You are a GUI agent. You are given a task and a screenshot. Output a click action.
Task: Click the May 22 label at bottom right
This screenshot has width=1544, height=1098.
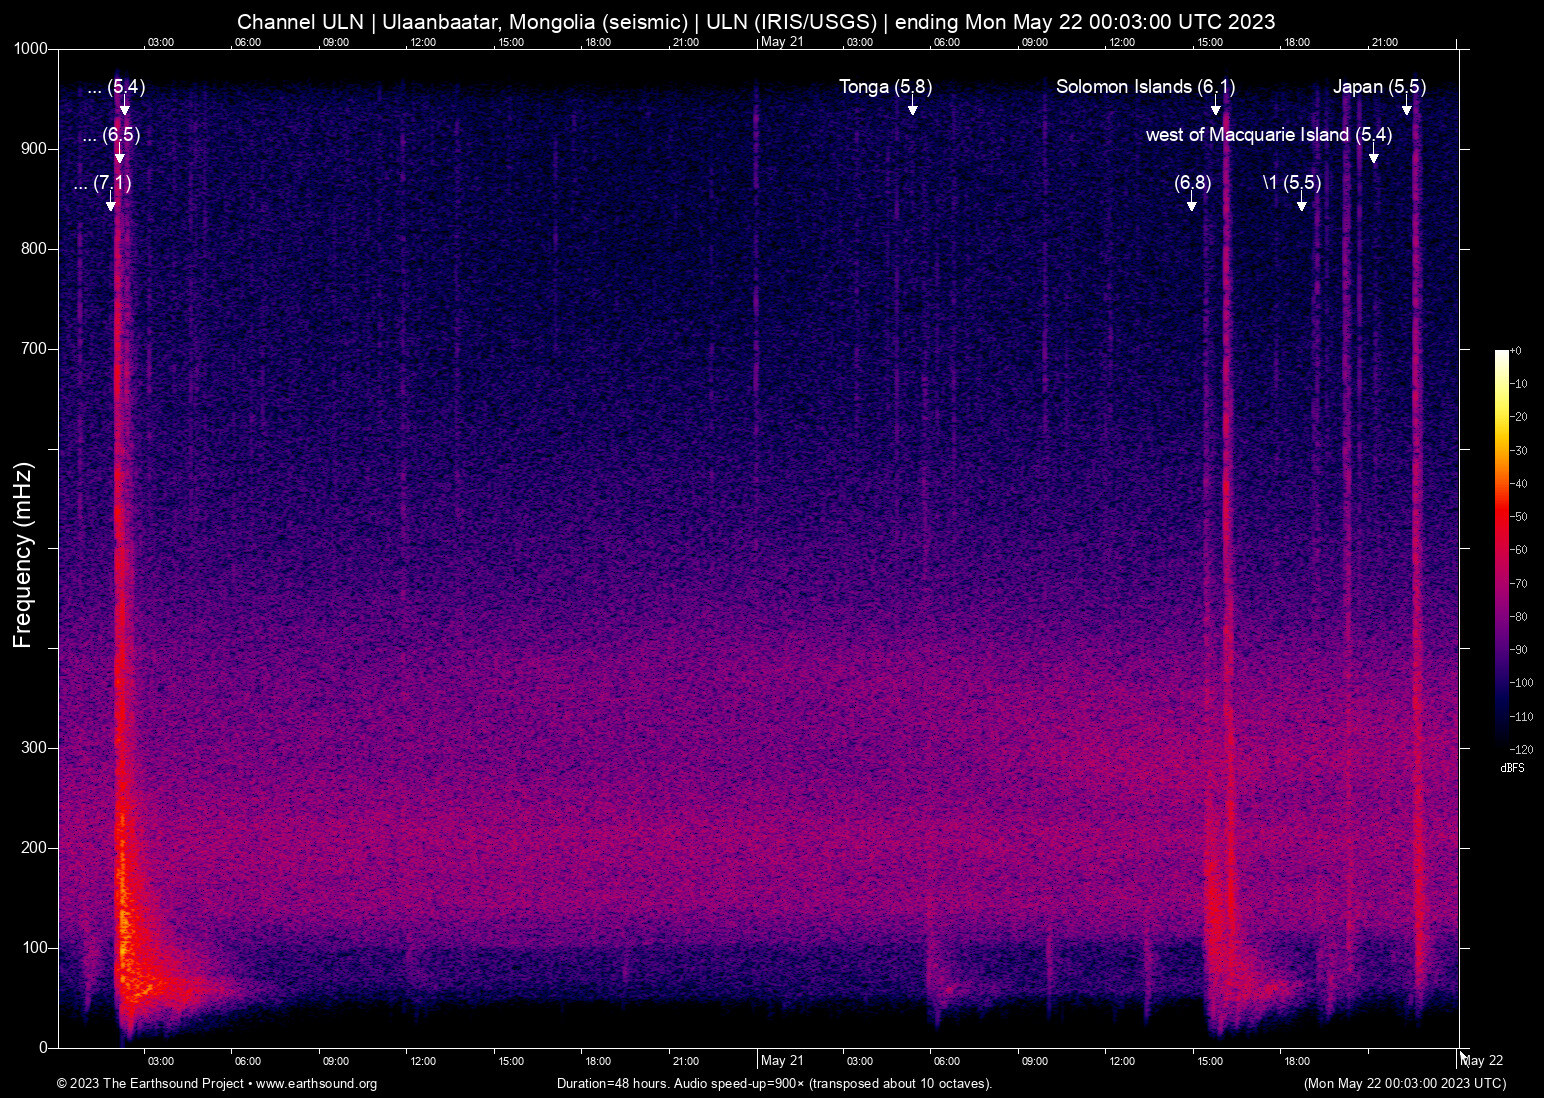(1481, 1060)
